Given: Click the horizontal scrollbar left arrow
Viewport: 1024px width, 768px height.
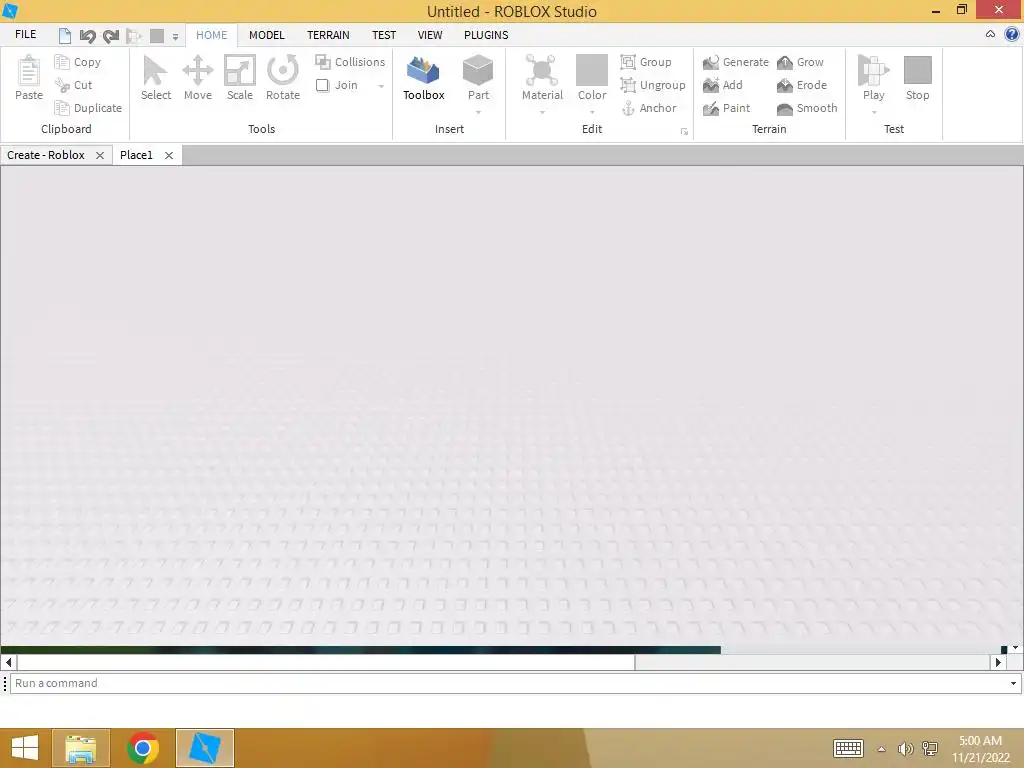Looking at the screenshot, I should pos(8,662).
